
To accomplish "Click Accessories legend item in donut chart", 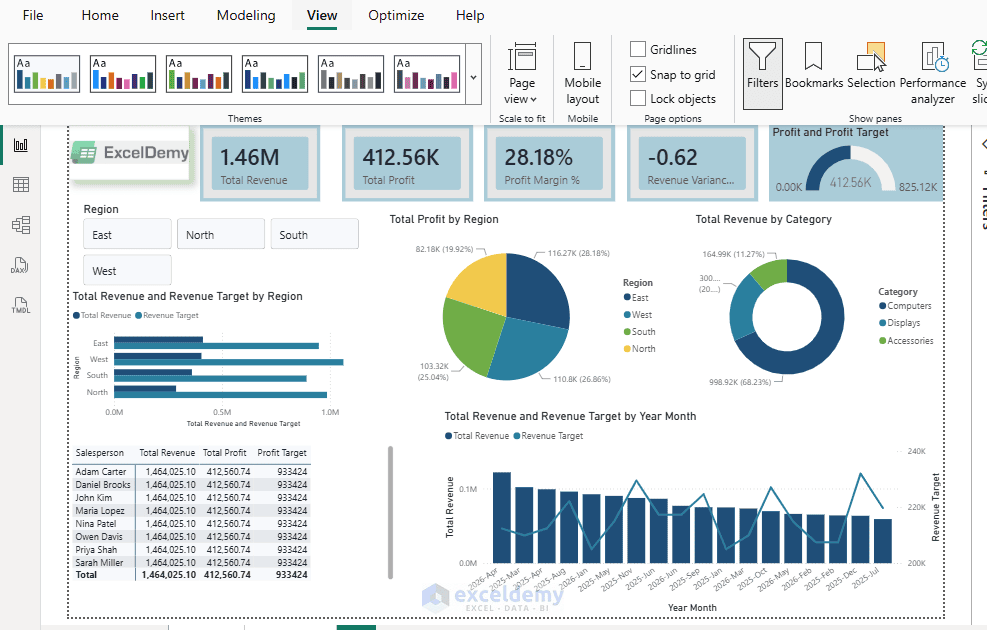I will click(906, 340).
